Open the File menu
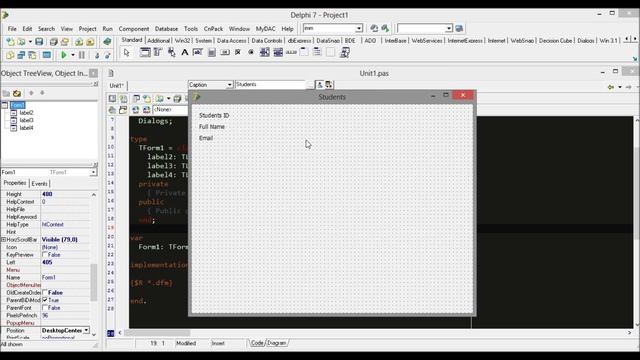The image size is (640, 360). [12, 29]
